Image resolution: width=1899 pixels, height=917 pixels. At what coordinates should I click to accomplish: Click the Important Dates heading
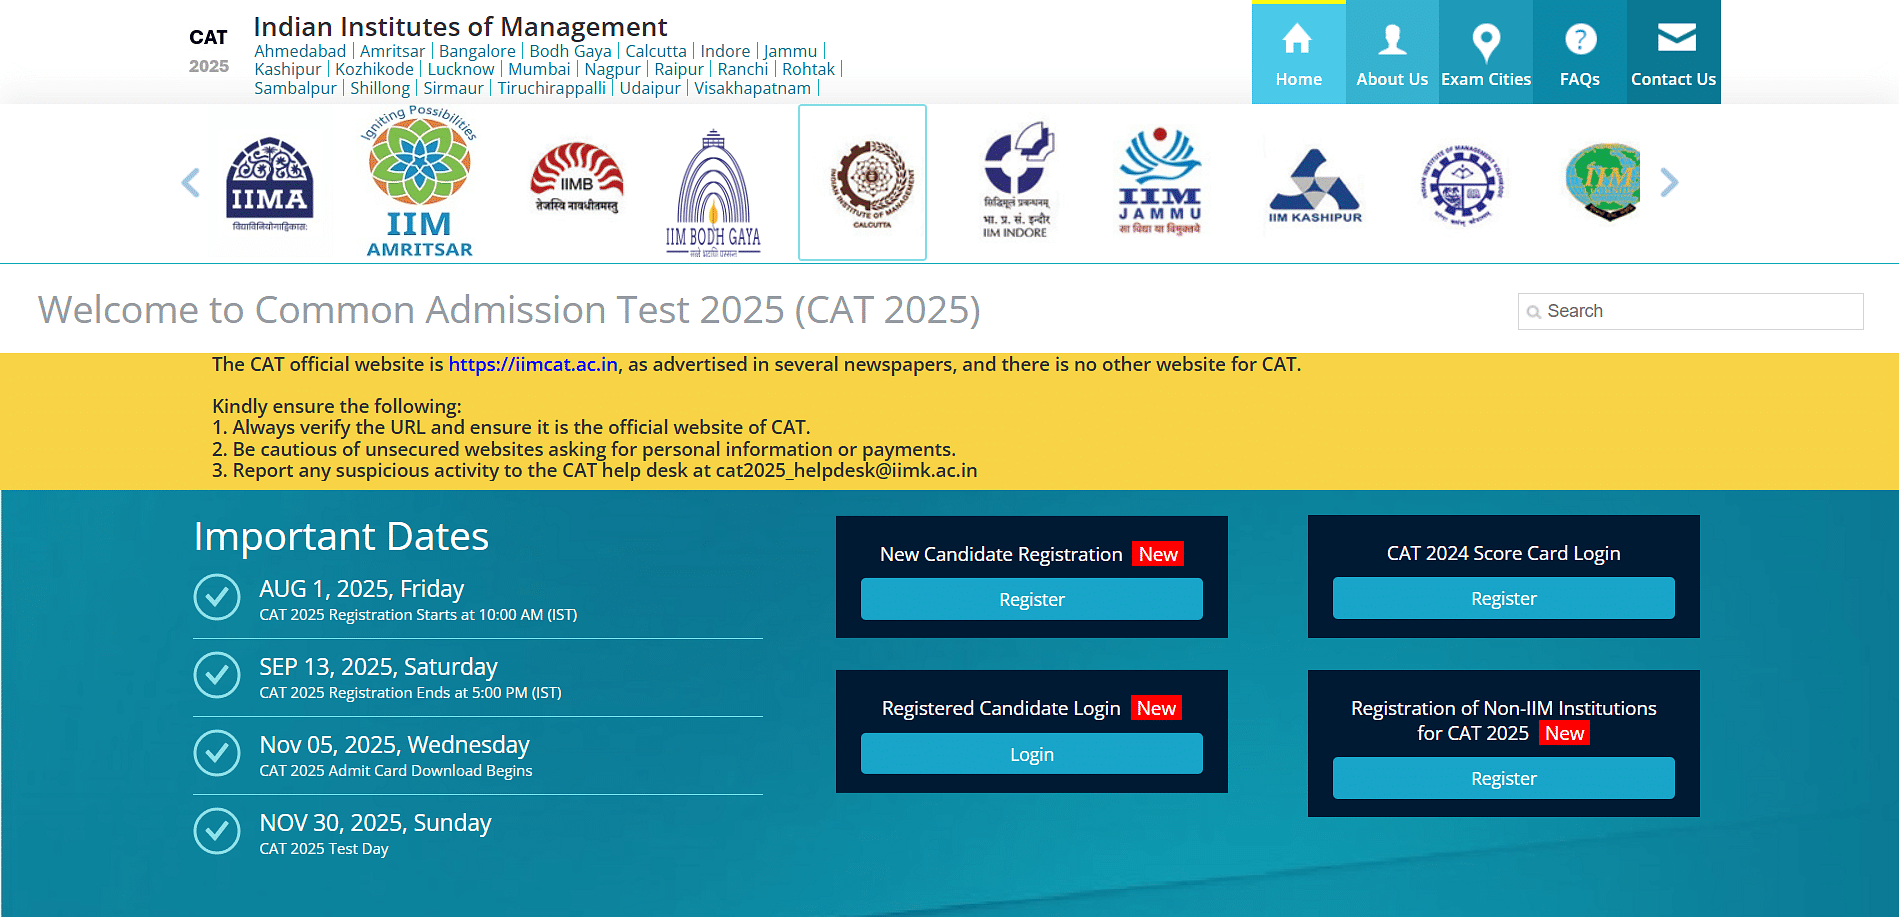coord(341,537)
